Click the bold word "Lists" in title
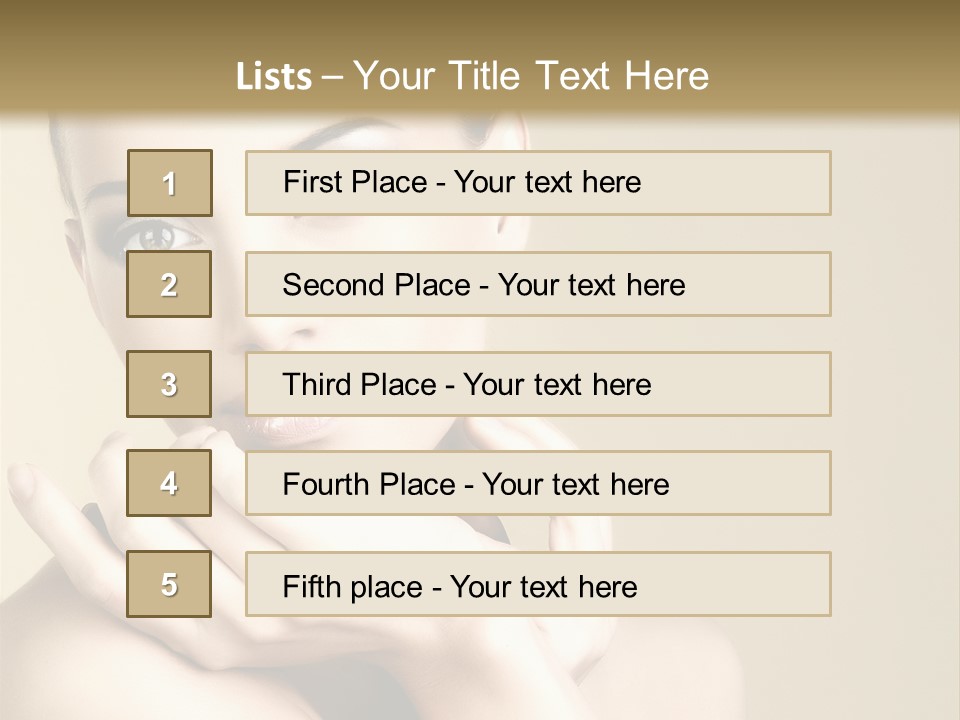Image resolution: width=960 pixels, height=720 pixels. point(274,77)
